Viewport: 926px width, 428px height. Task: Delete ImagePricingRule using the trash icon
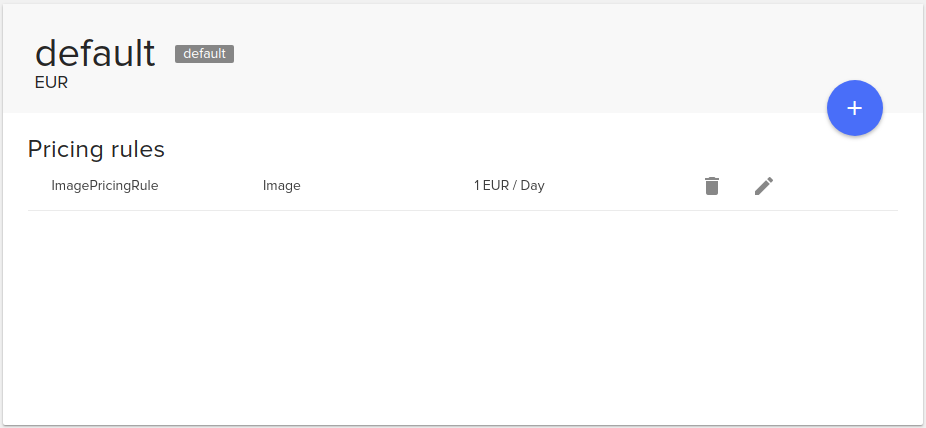(712, 186)
